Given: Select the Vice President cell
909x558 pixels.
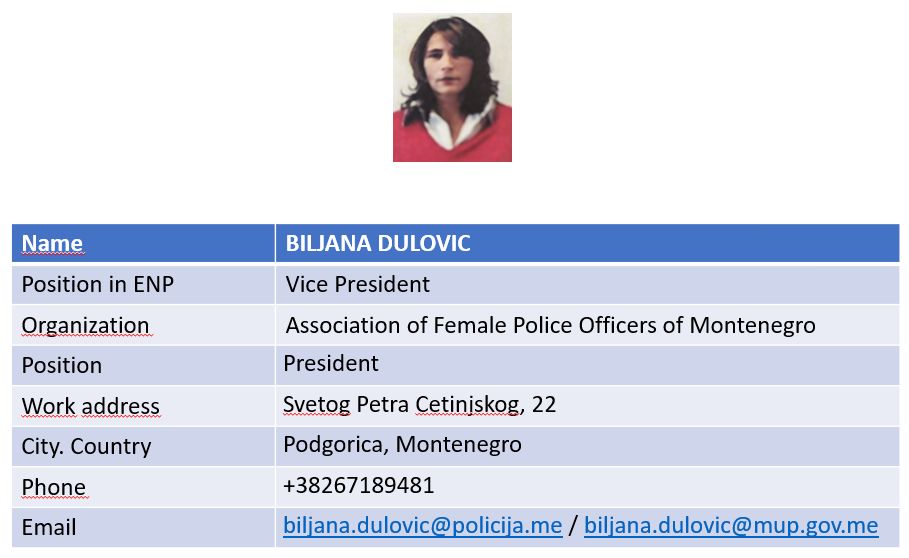Looking at the screenshot, I should point(588,285).
